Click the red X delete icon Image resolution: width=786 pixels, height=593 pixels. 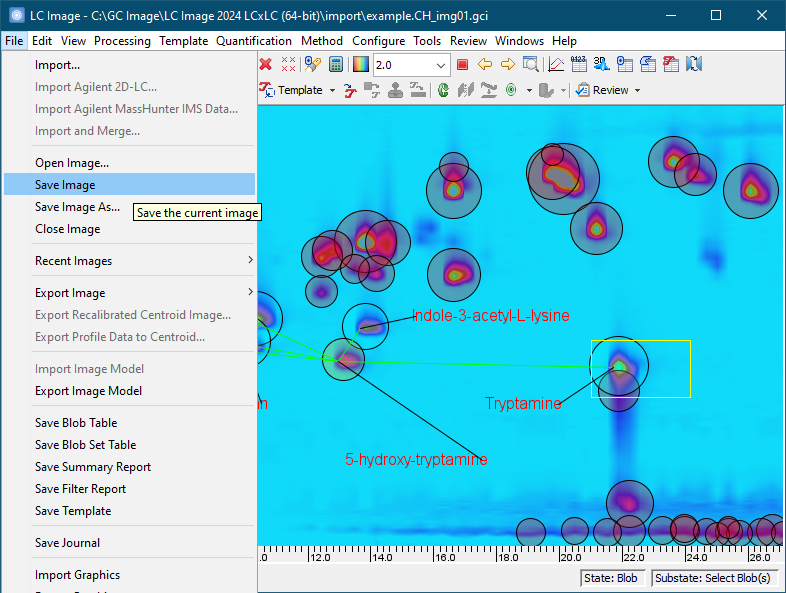pyautogui.click(x=266, y=65)
